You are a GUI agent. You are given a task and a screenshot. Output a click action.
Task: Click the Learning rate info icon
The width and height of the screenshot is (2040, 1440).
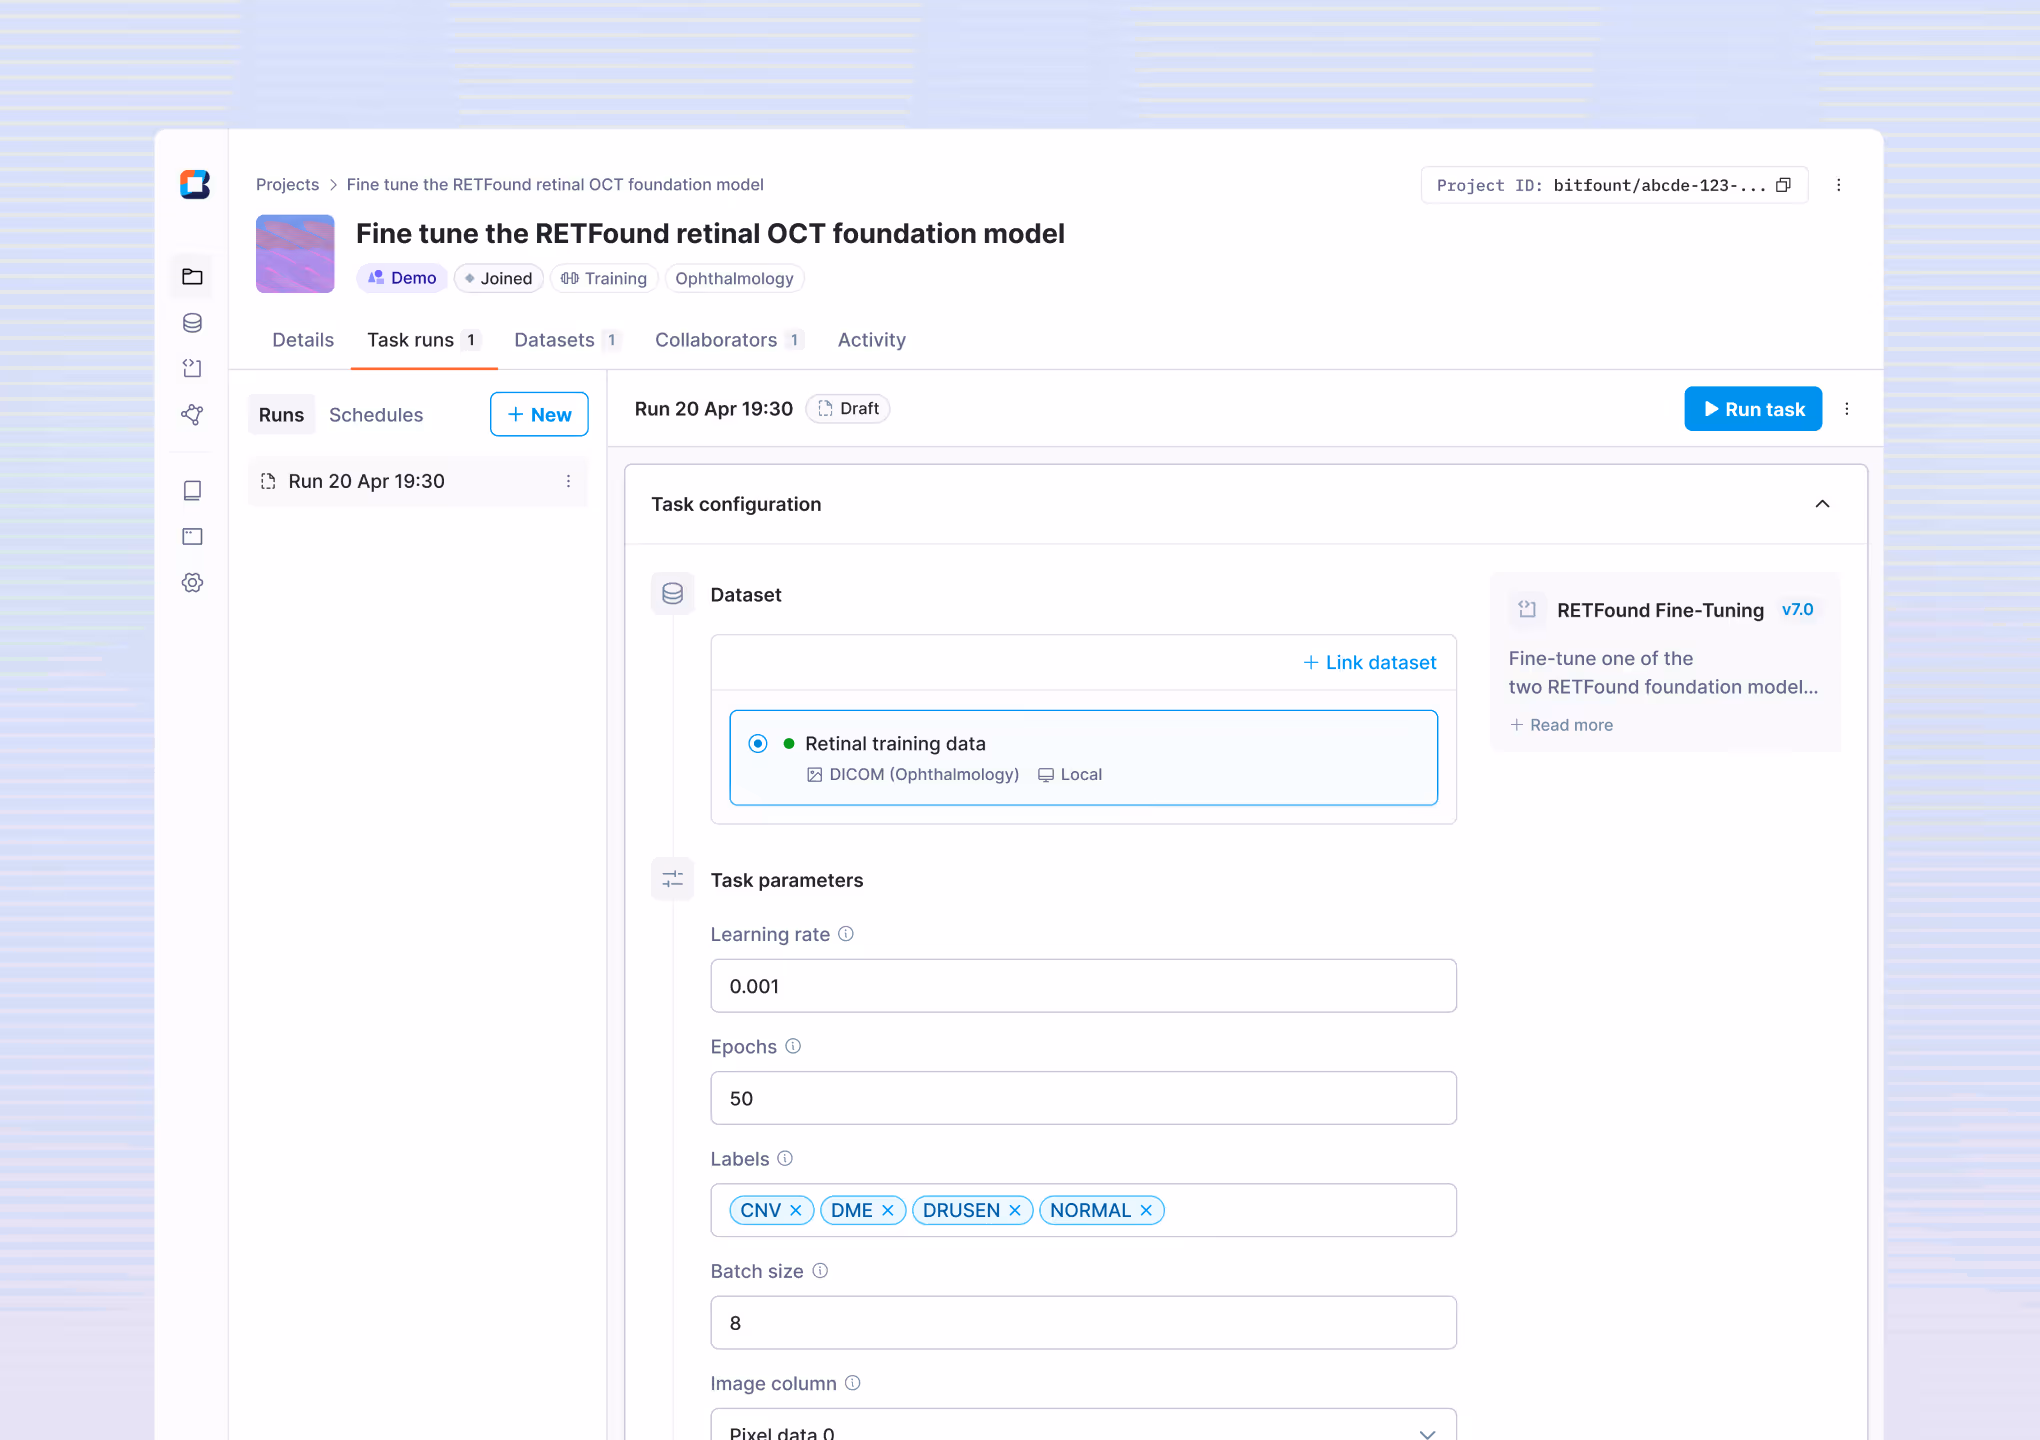846,934
